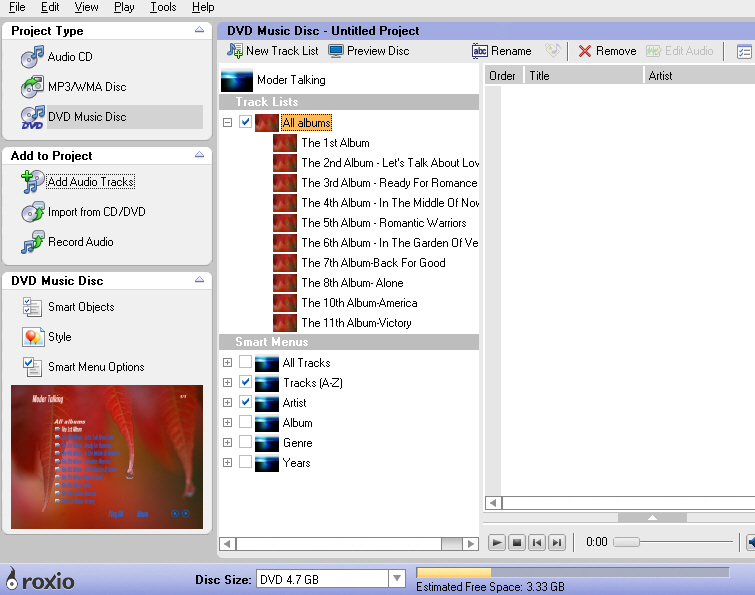Screen dimensions: 755x595
Task: Expand the Artist tree node
Action: (228, 402)
